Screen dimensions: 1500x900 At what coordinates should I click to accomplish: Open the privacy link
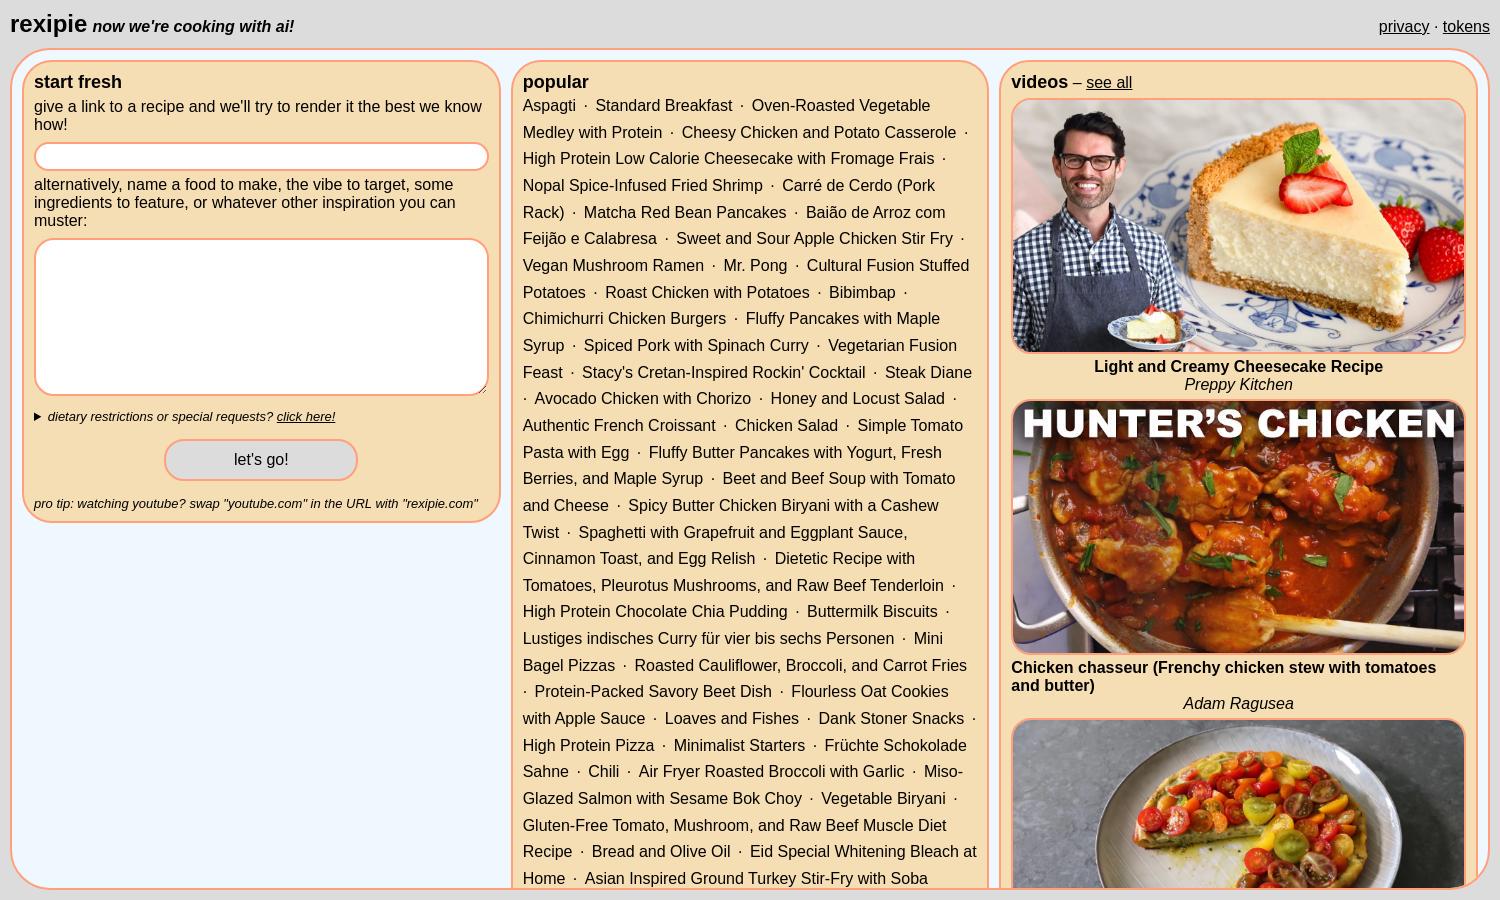pos(1403,27)
